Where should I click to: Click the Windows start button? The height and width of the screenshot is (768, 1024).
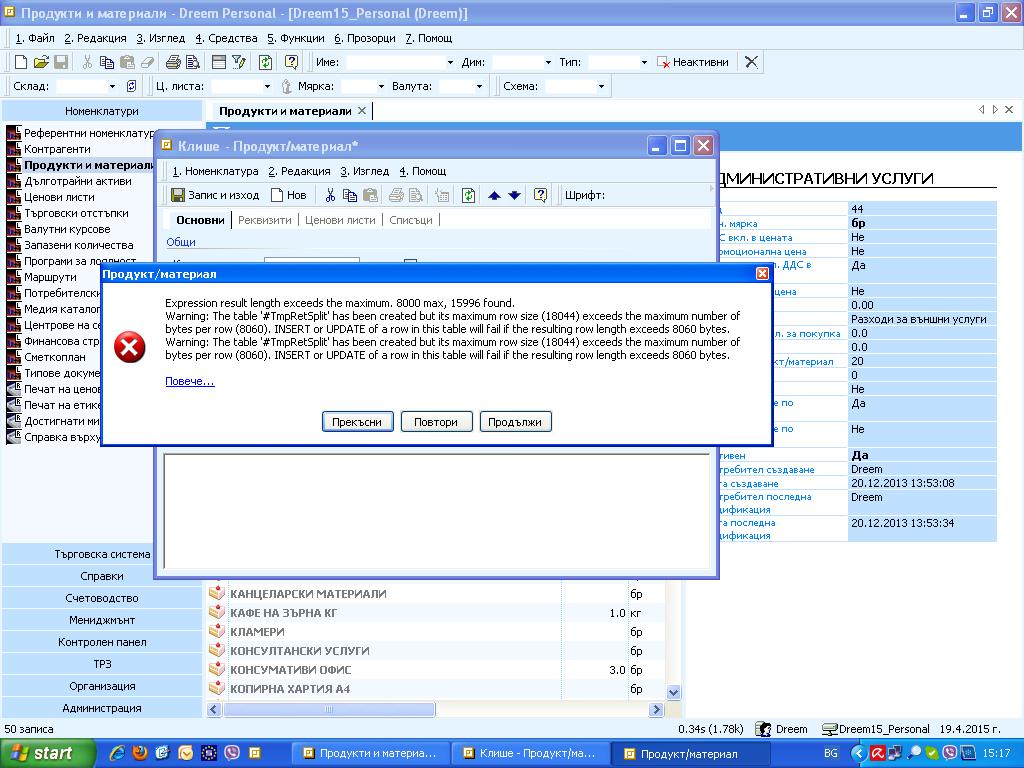47,754
